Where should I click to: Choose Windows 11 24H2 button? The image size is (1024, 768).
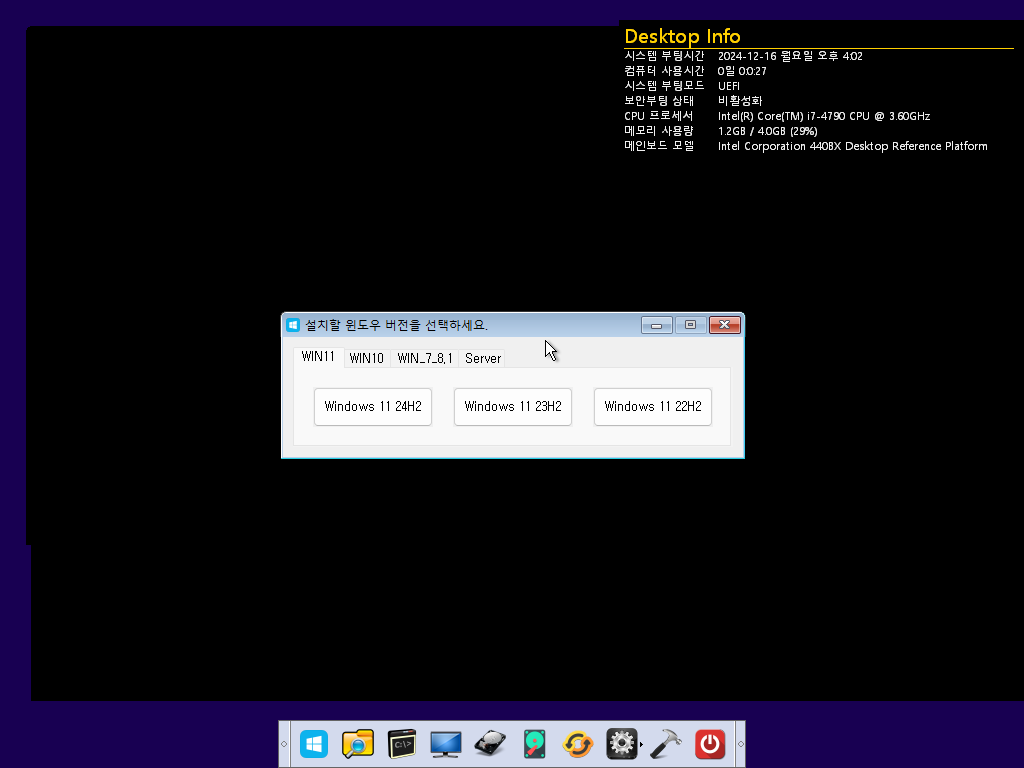click(x=373, y=407)
